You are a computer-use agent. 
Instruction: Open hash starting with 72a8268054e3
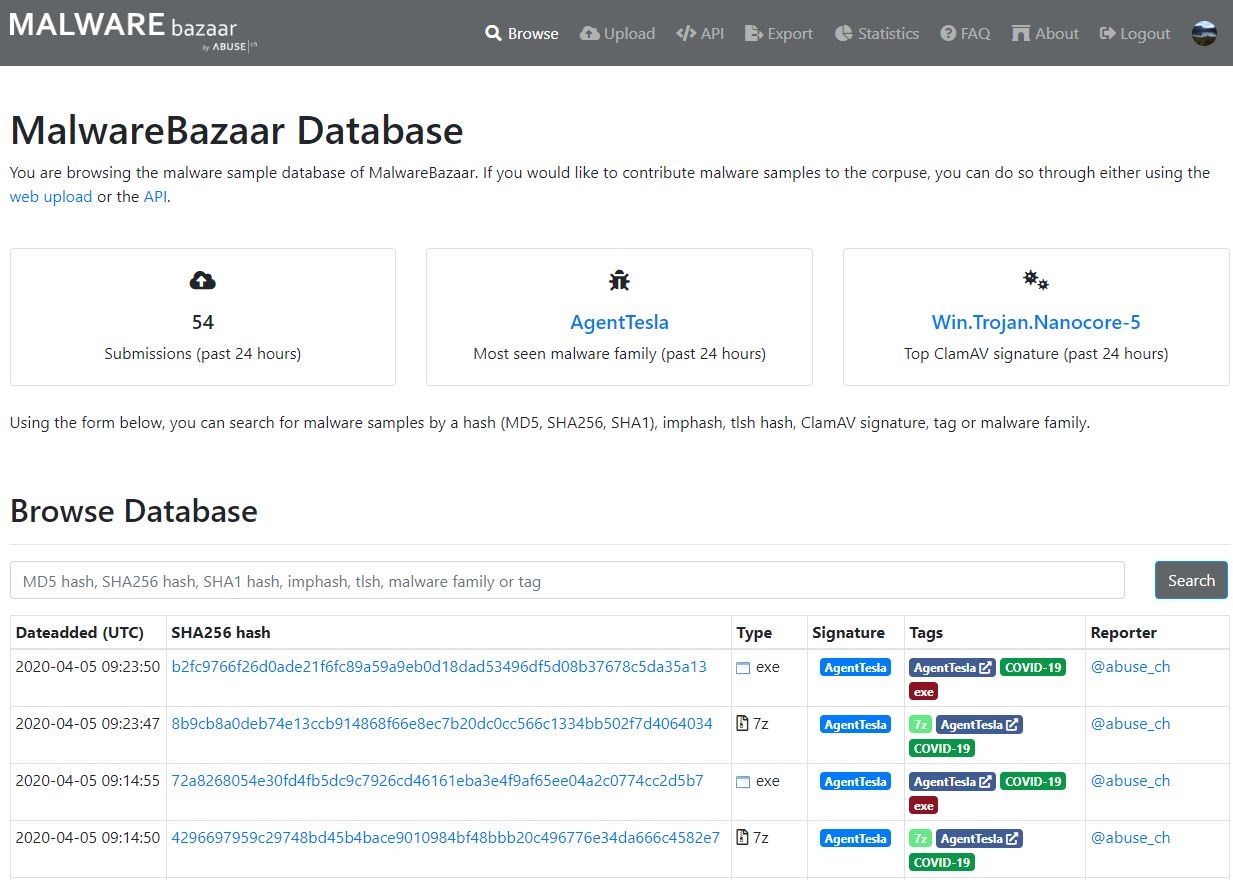point(437,780)
